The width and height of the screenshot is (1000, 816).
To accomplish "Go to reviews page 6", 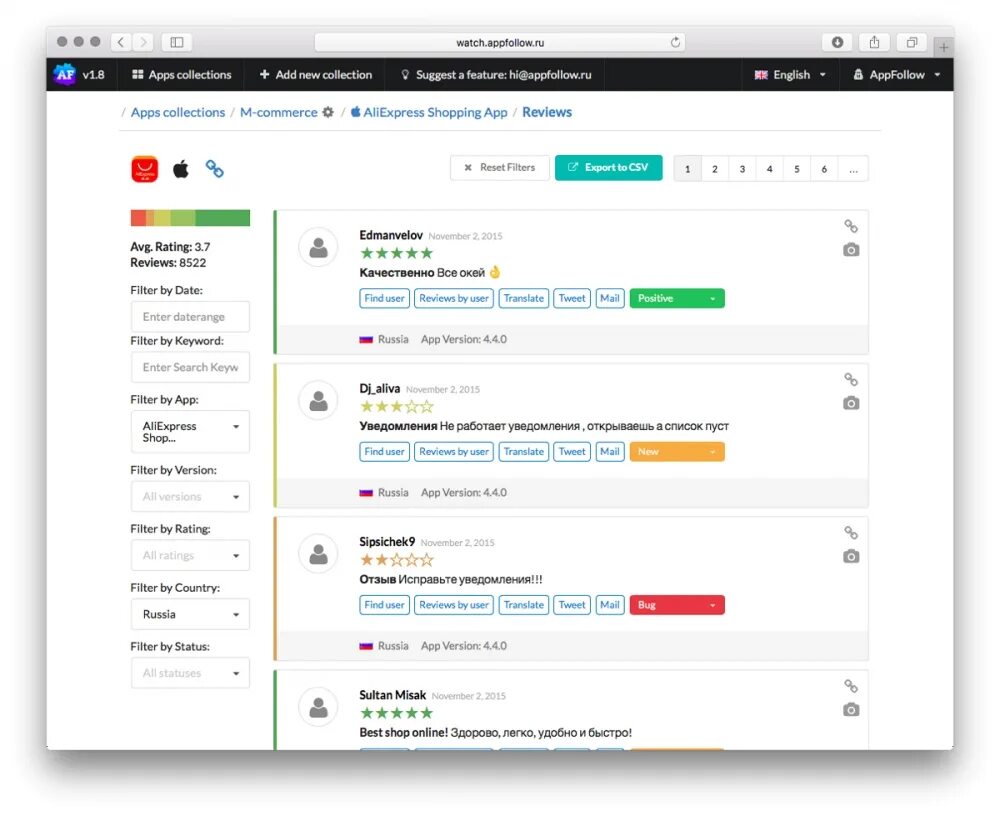I will pyautogui.click(x=824, y=169).
